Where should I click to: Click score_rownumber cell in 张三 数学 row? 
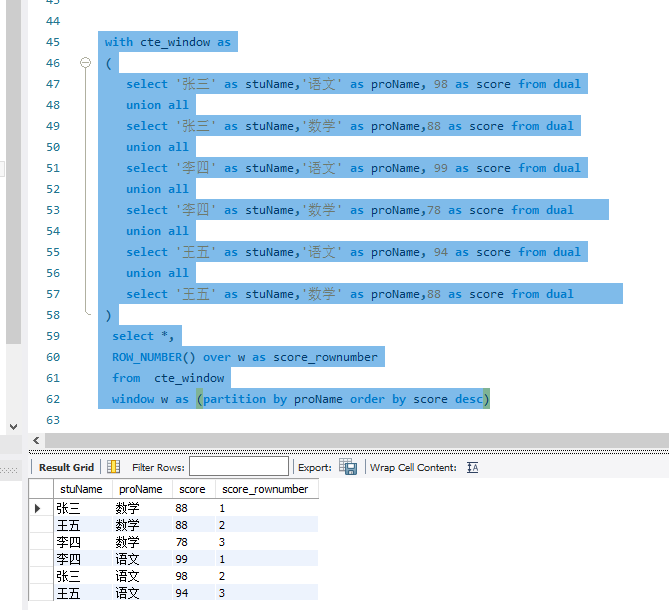pyautogui.click(x=267, y=508)
